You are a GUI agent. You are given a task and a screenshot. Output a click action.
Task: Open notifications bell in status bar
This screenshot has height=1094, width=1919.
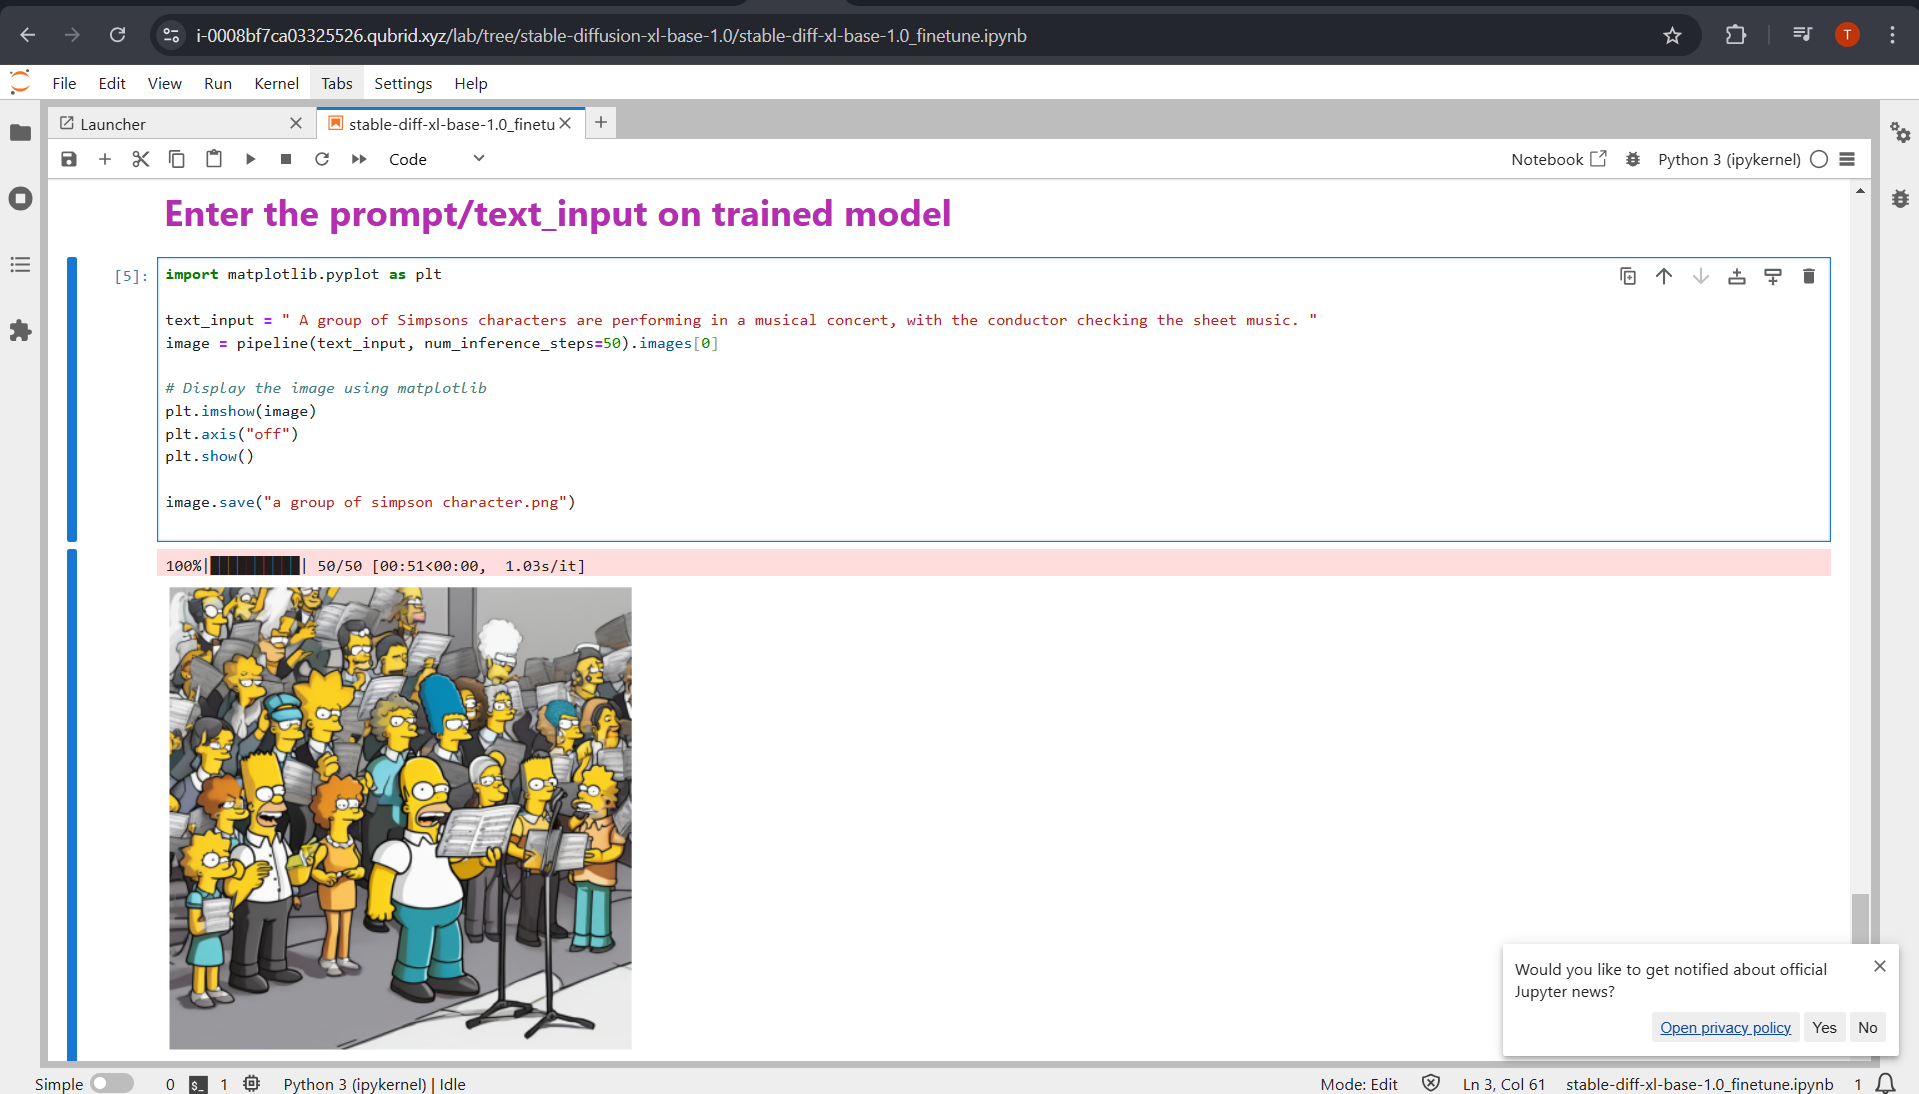(x=1886, y=1084)
